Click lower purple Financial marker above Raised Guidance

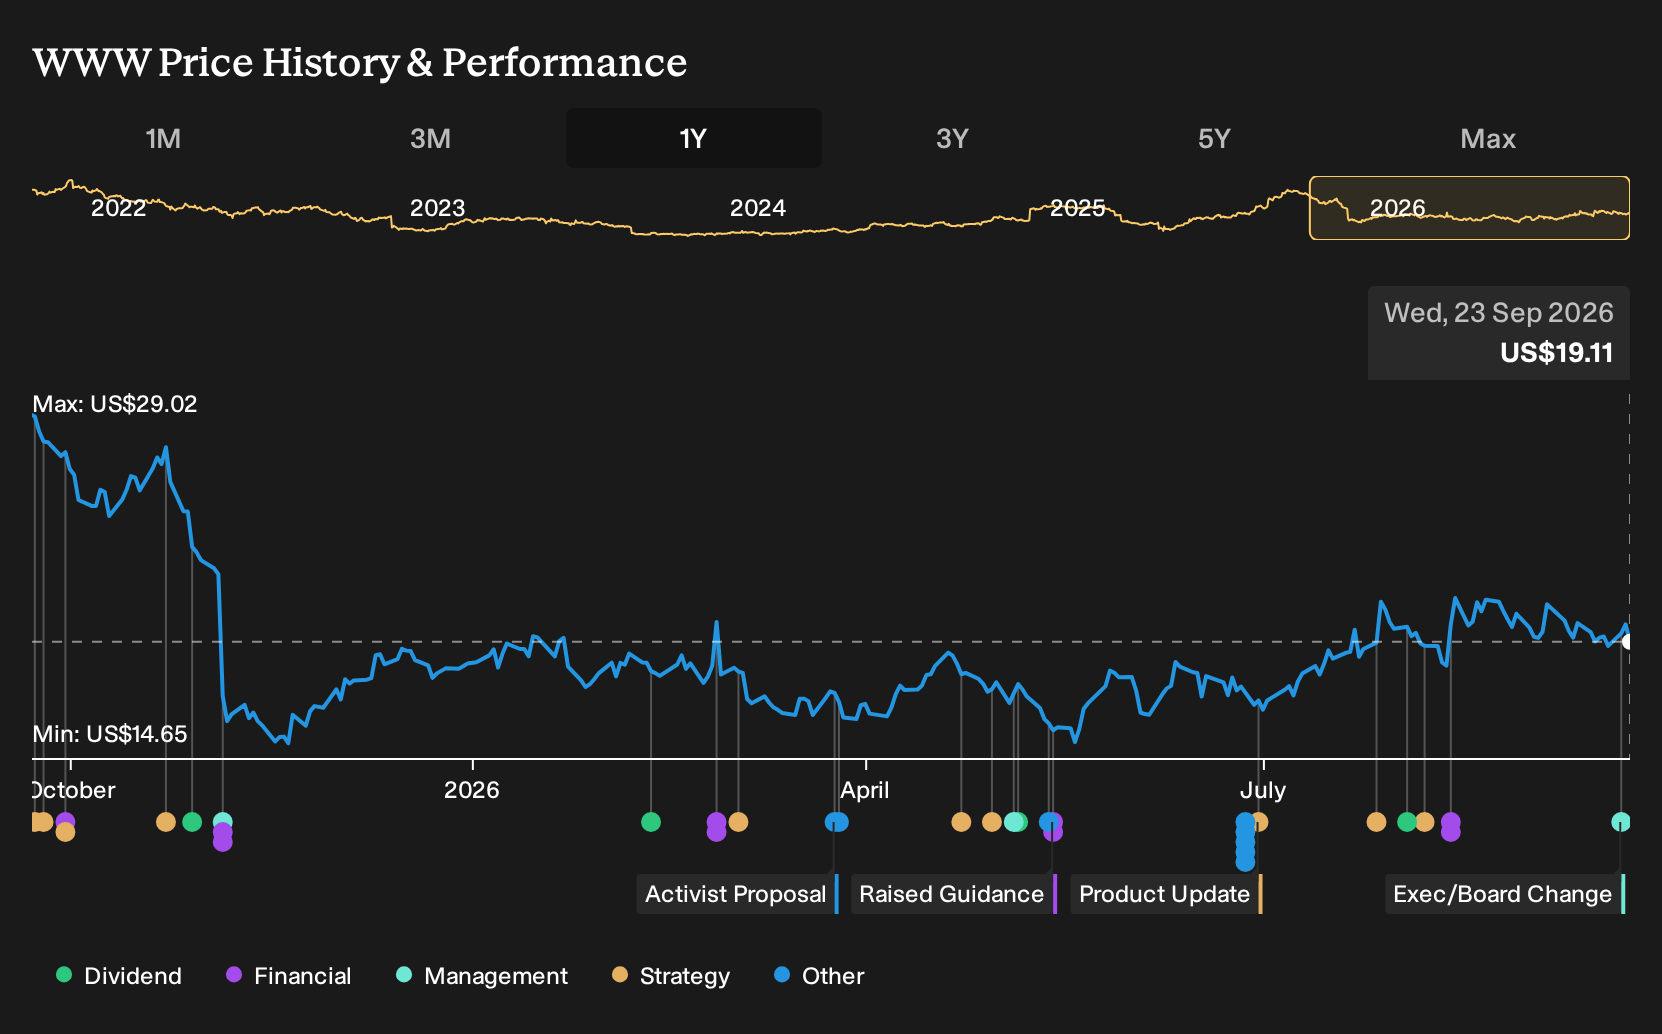pos(1053,833)
